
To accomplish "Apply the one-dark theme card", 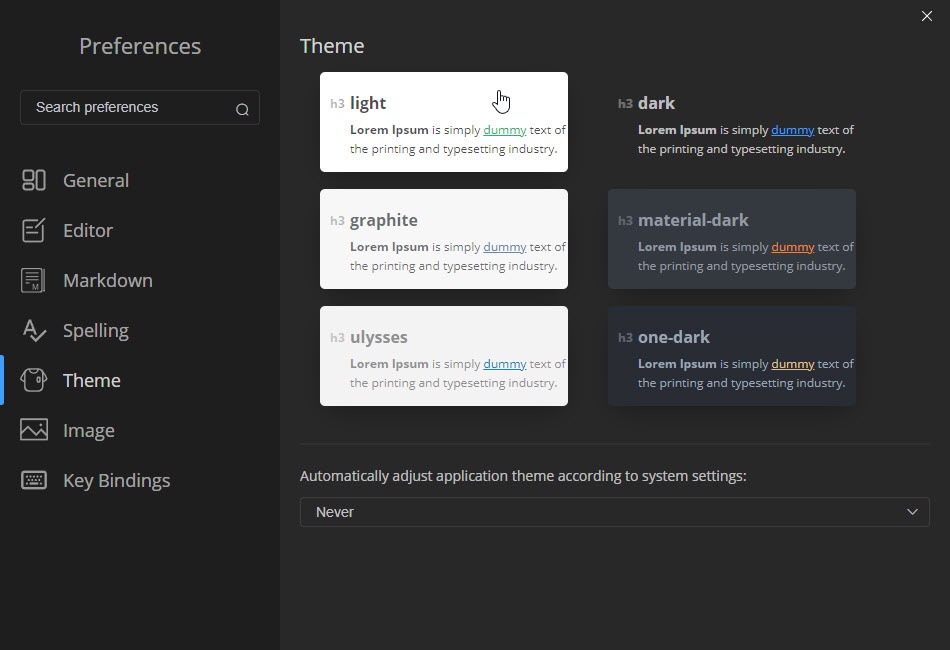I will pyautogui.click(x=731, y=356).
